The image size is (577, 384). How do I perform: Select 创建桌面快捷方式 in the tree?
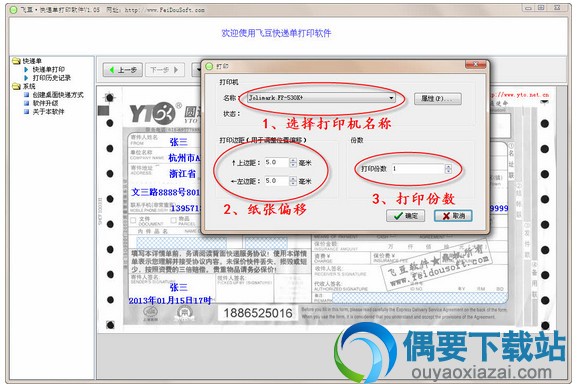pos(58,95)
